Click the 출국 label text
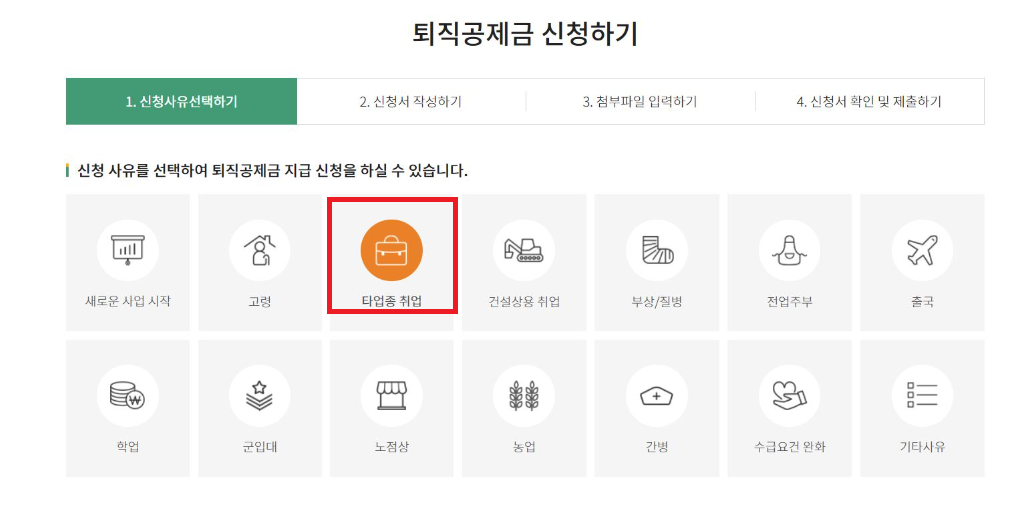This screenshot has width=1014, height=505. point(922,301)
